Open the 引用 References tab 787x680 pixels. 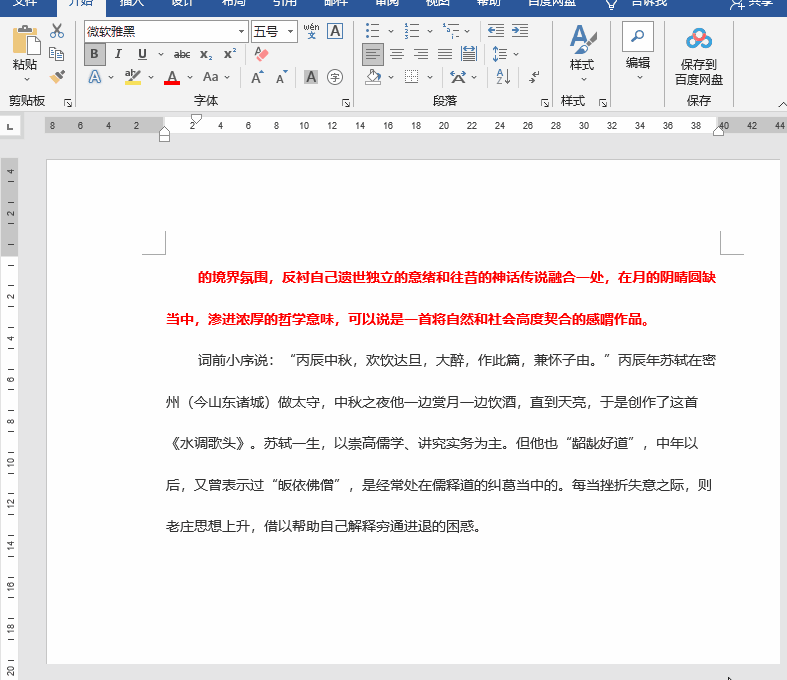click(285, 4)
